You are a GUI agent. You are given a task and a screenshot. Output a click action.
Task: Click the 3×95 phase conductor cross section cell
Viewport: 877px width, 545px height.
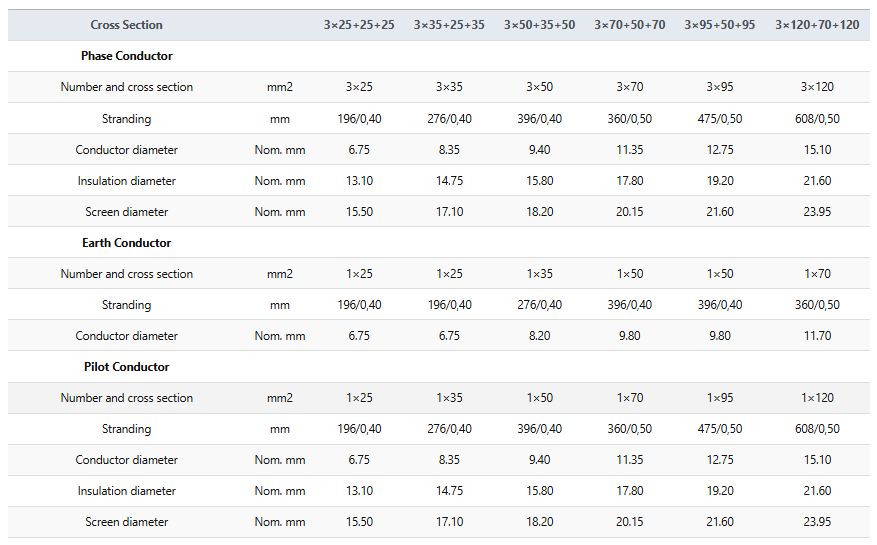pyautogui.click(x=720, y=87)
